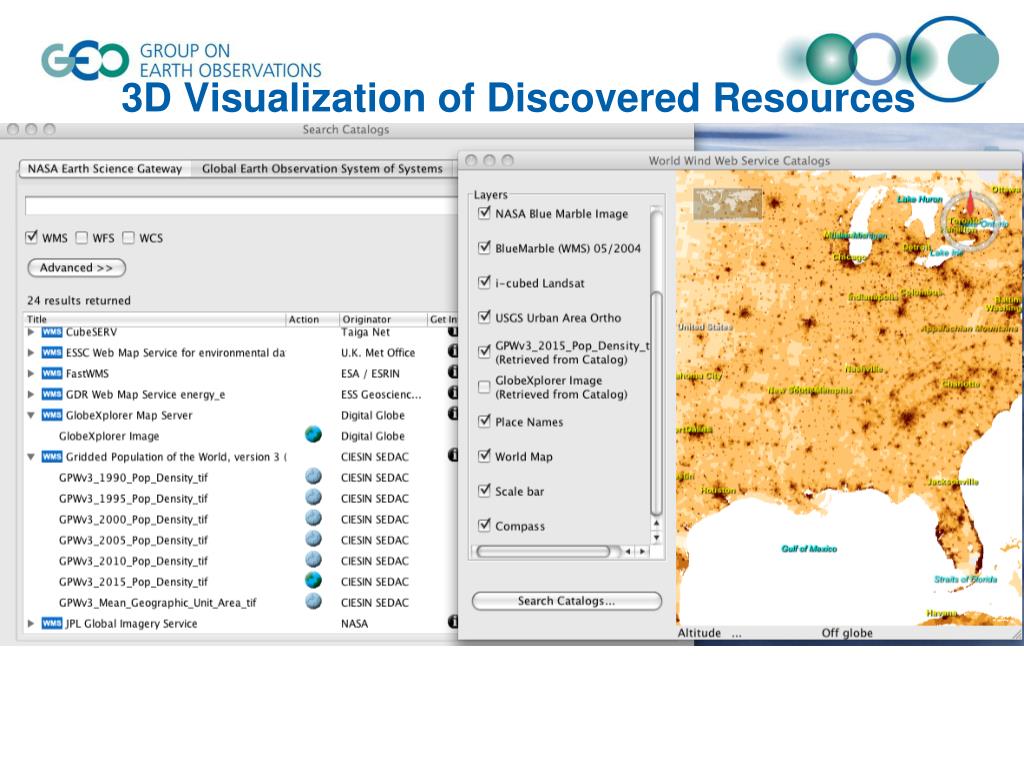Enable the WCS service type checkbox
This screenshot has width=1024, height=768.
point(129,238)
